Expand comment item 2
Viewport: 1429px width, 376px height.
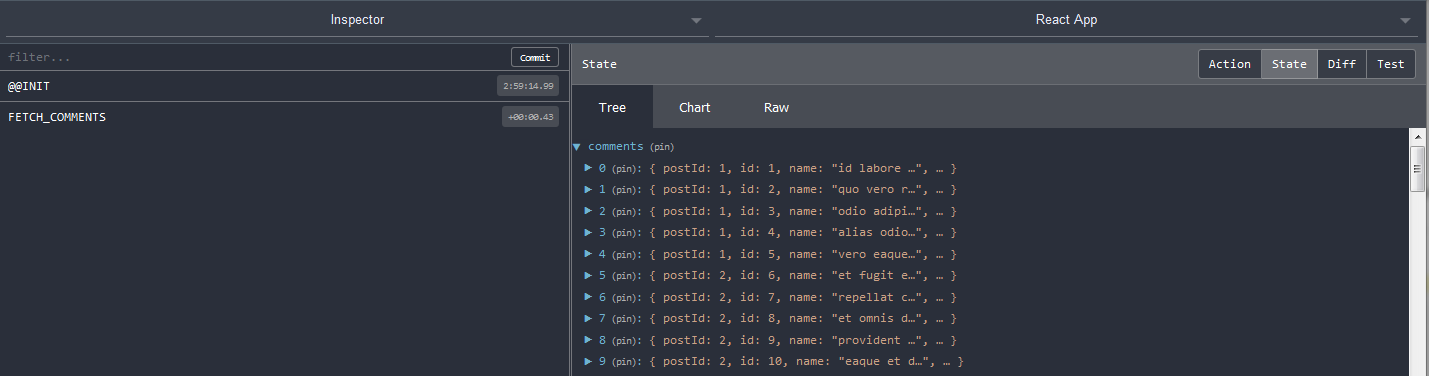pyautogui.click(x=589, y=211)
